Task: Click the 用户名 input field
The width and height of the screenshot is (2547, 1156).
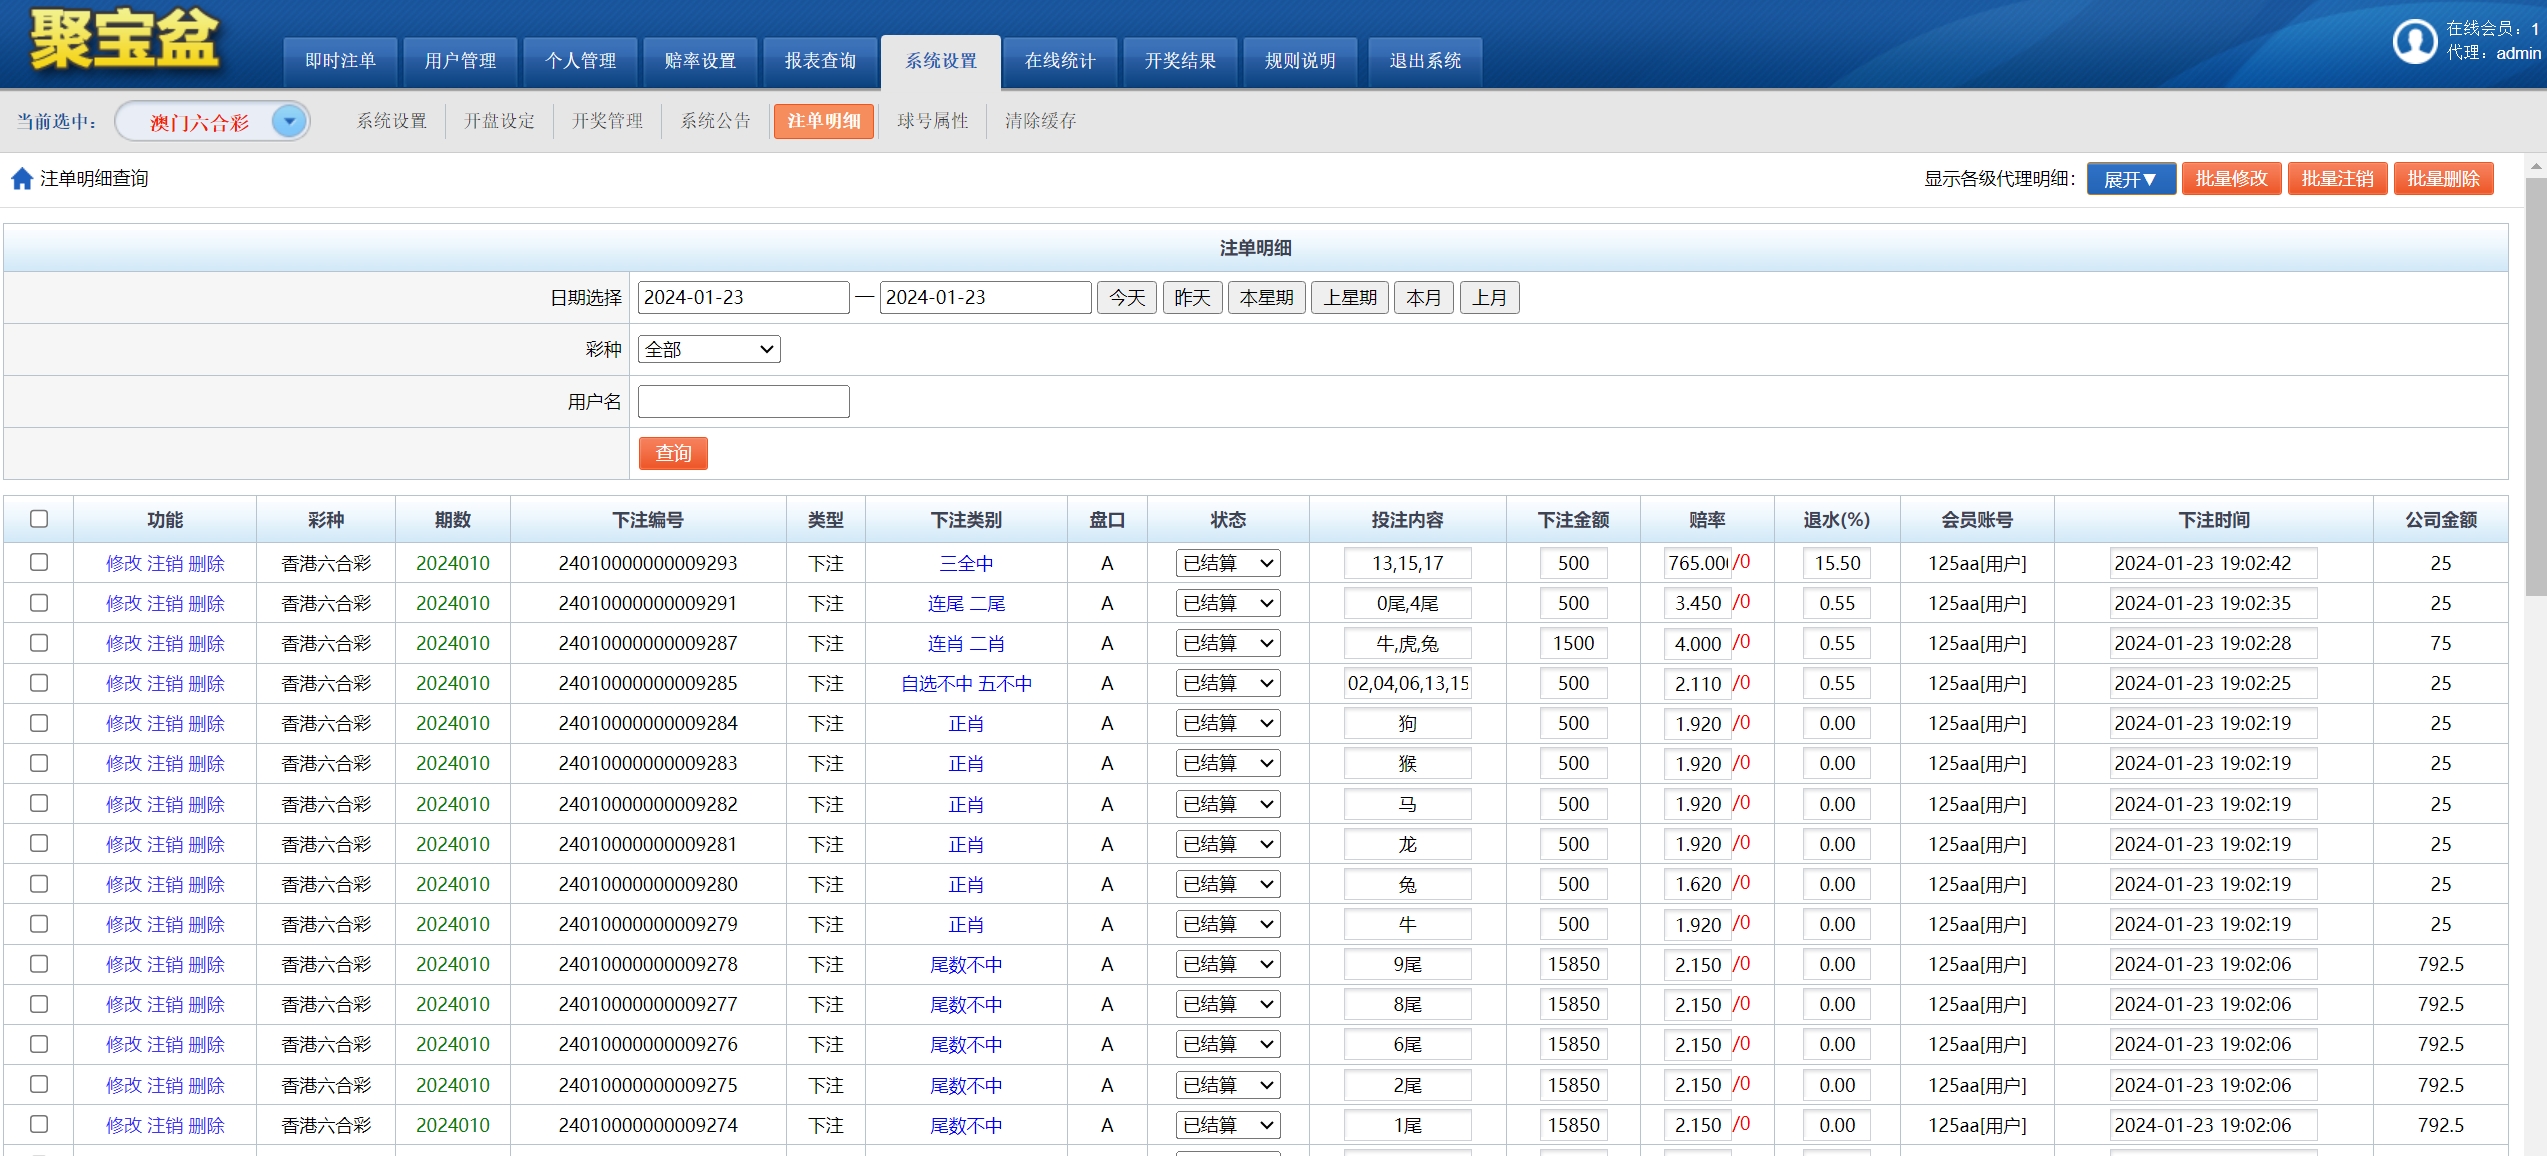Action: (x=743, y=402)
